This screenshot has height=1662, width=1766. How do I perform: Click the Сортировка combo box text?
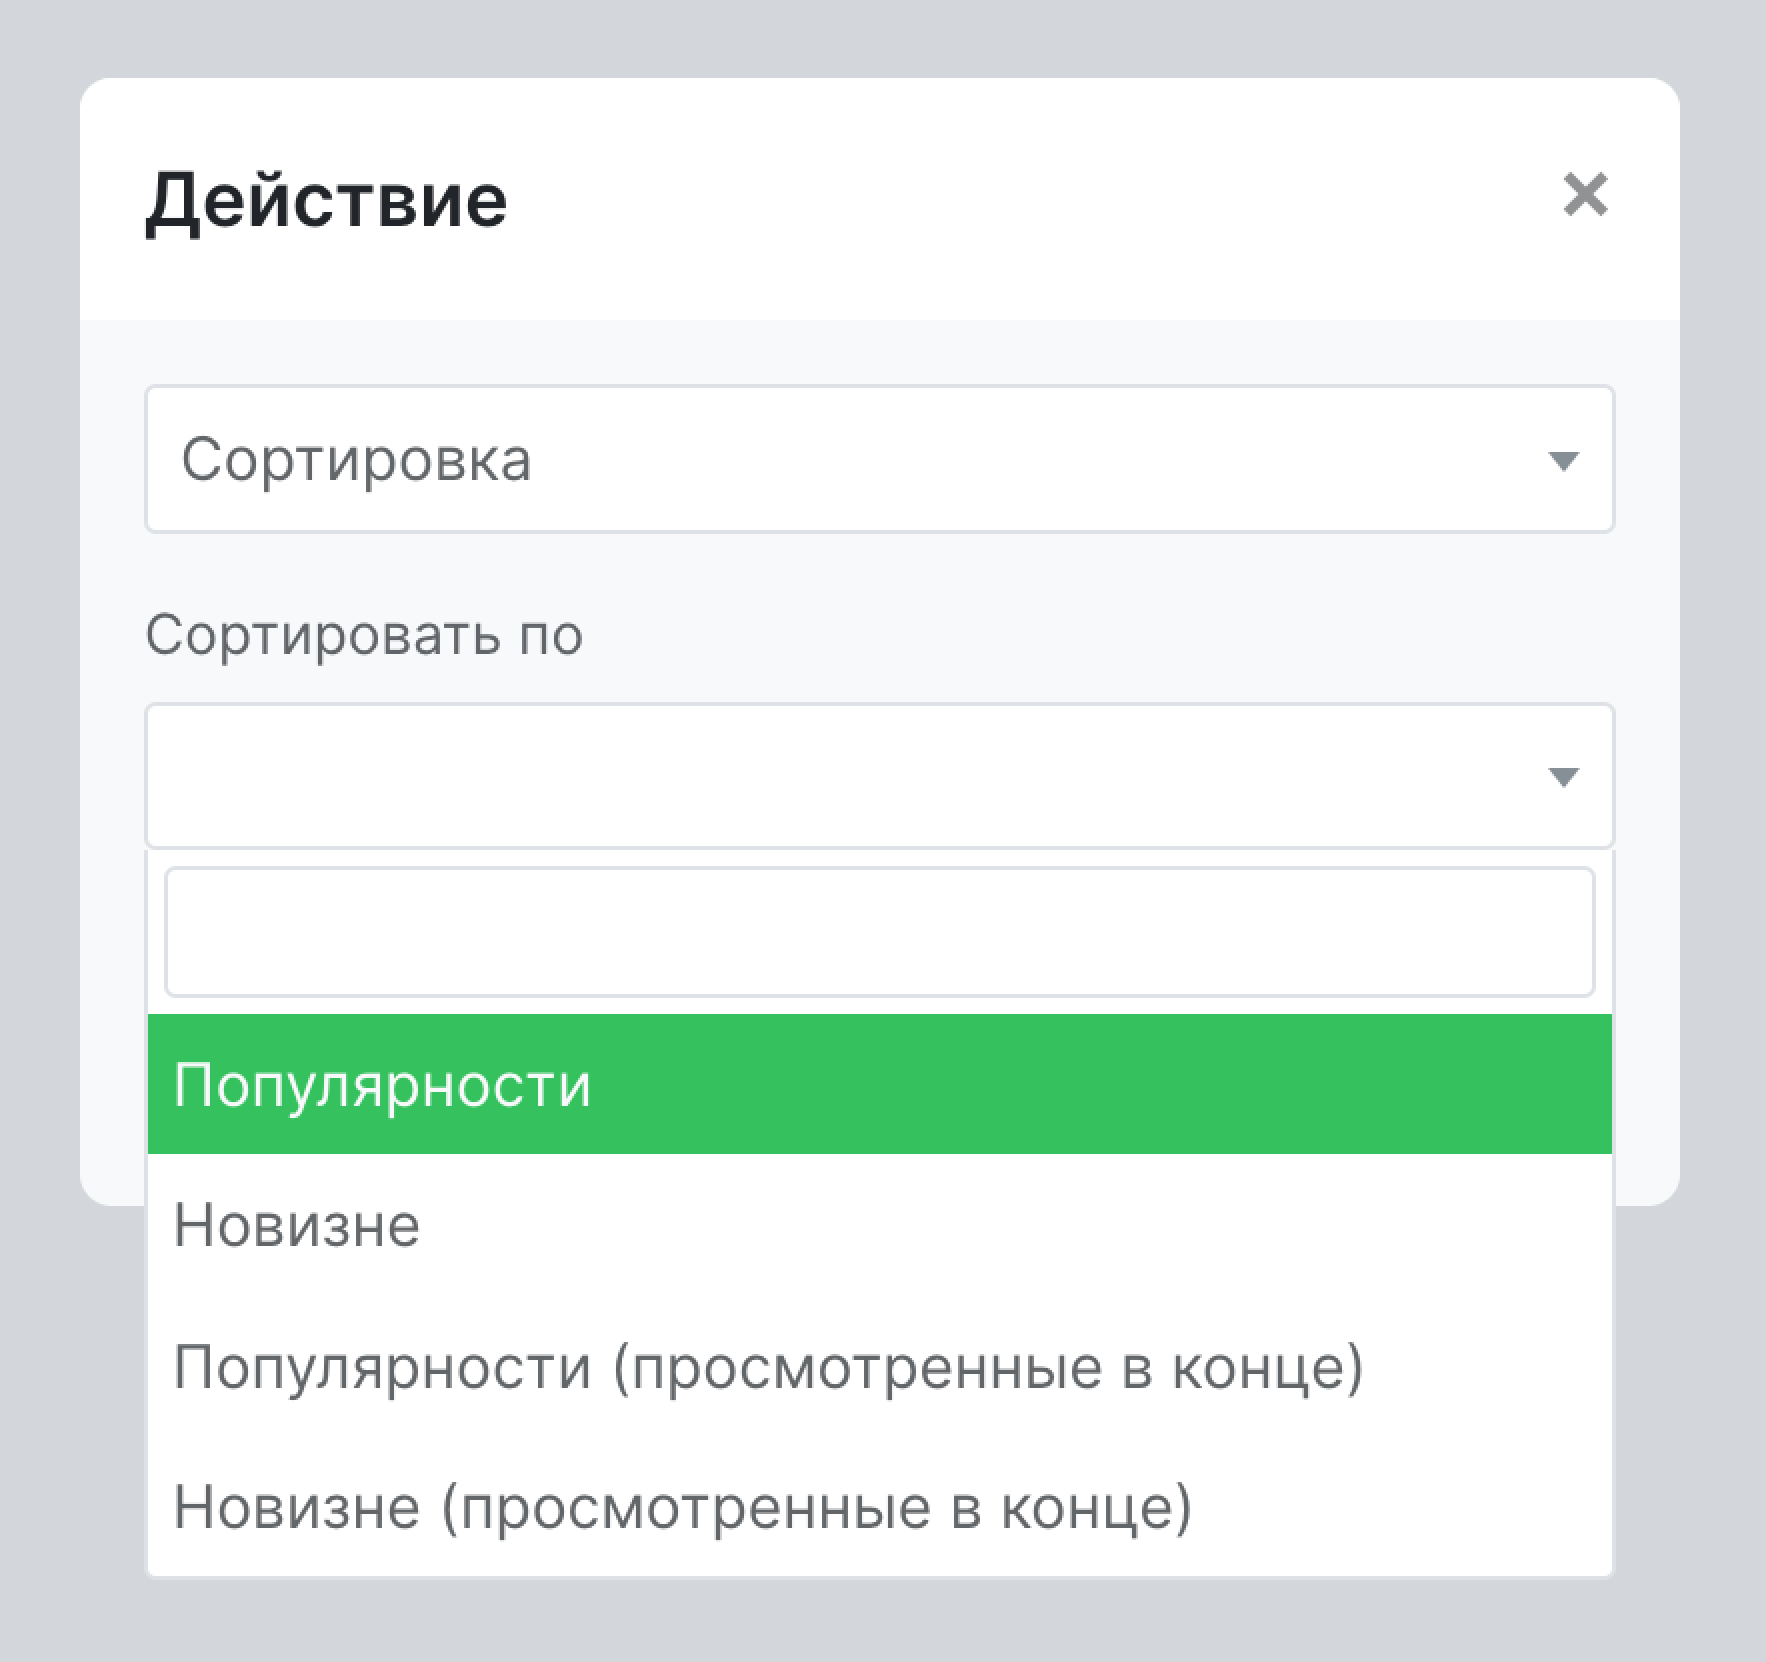[x=356, y=460]
